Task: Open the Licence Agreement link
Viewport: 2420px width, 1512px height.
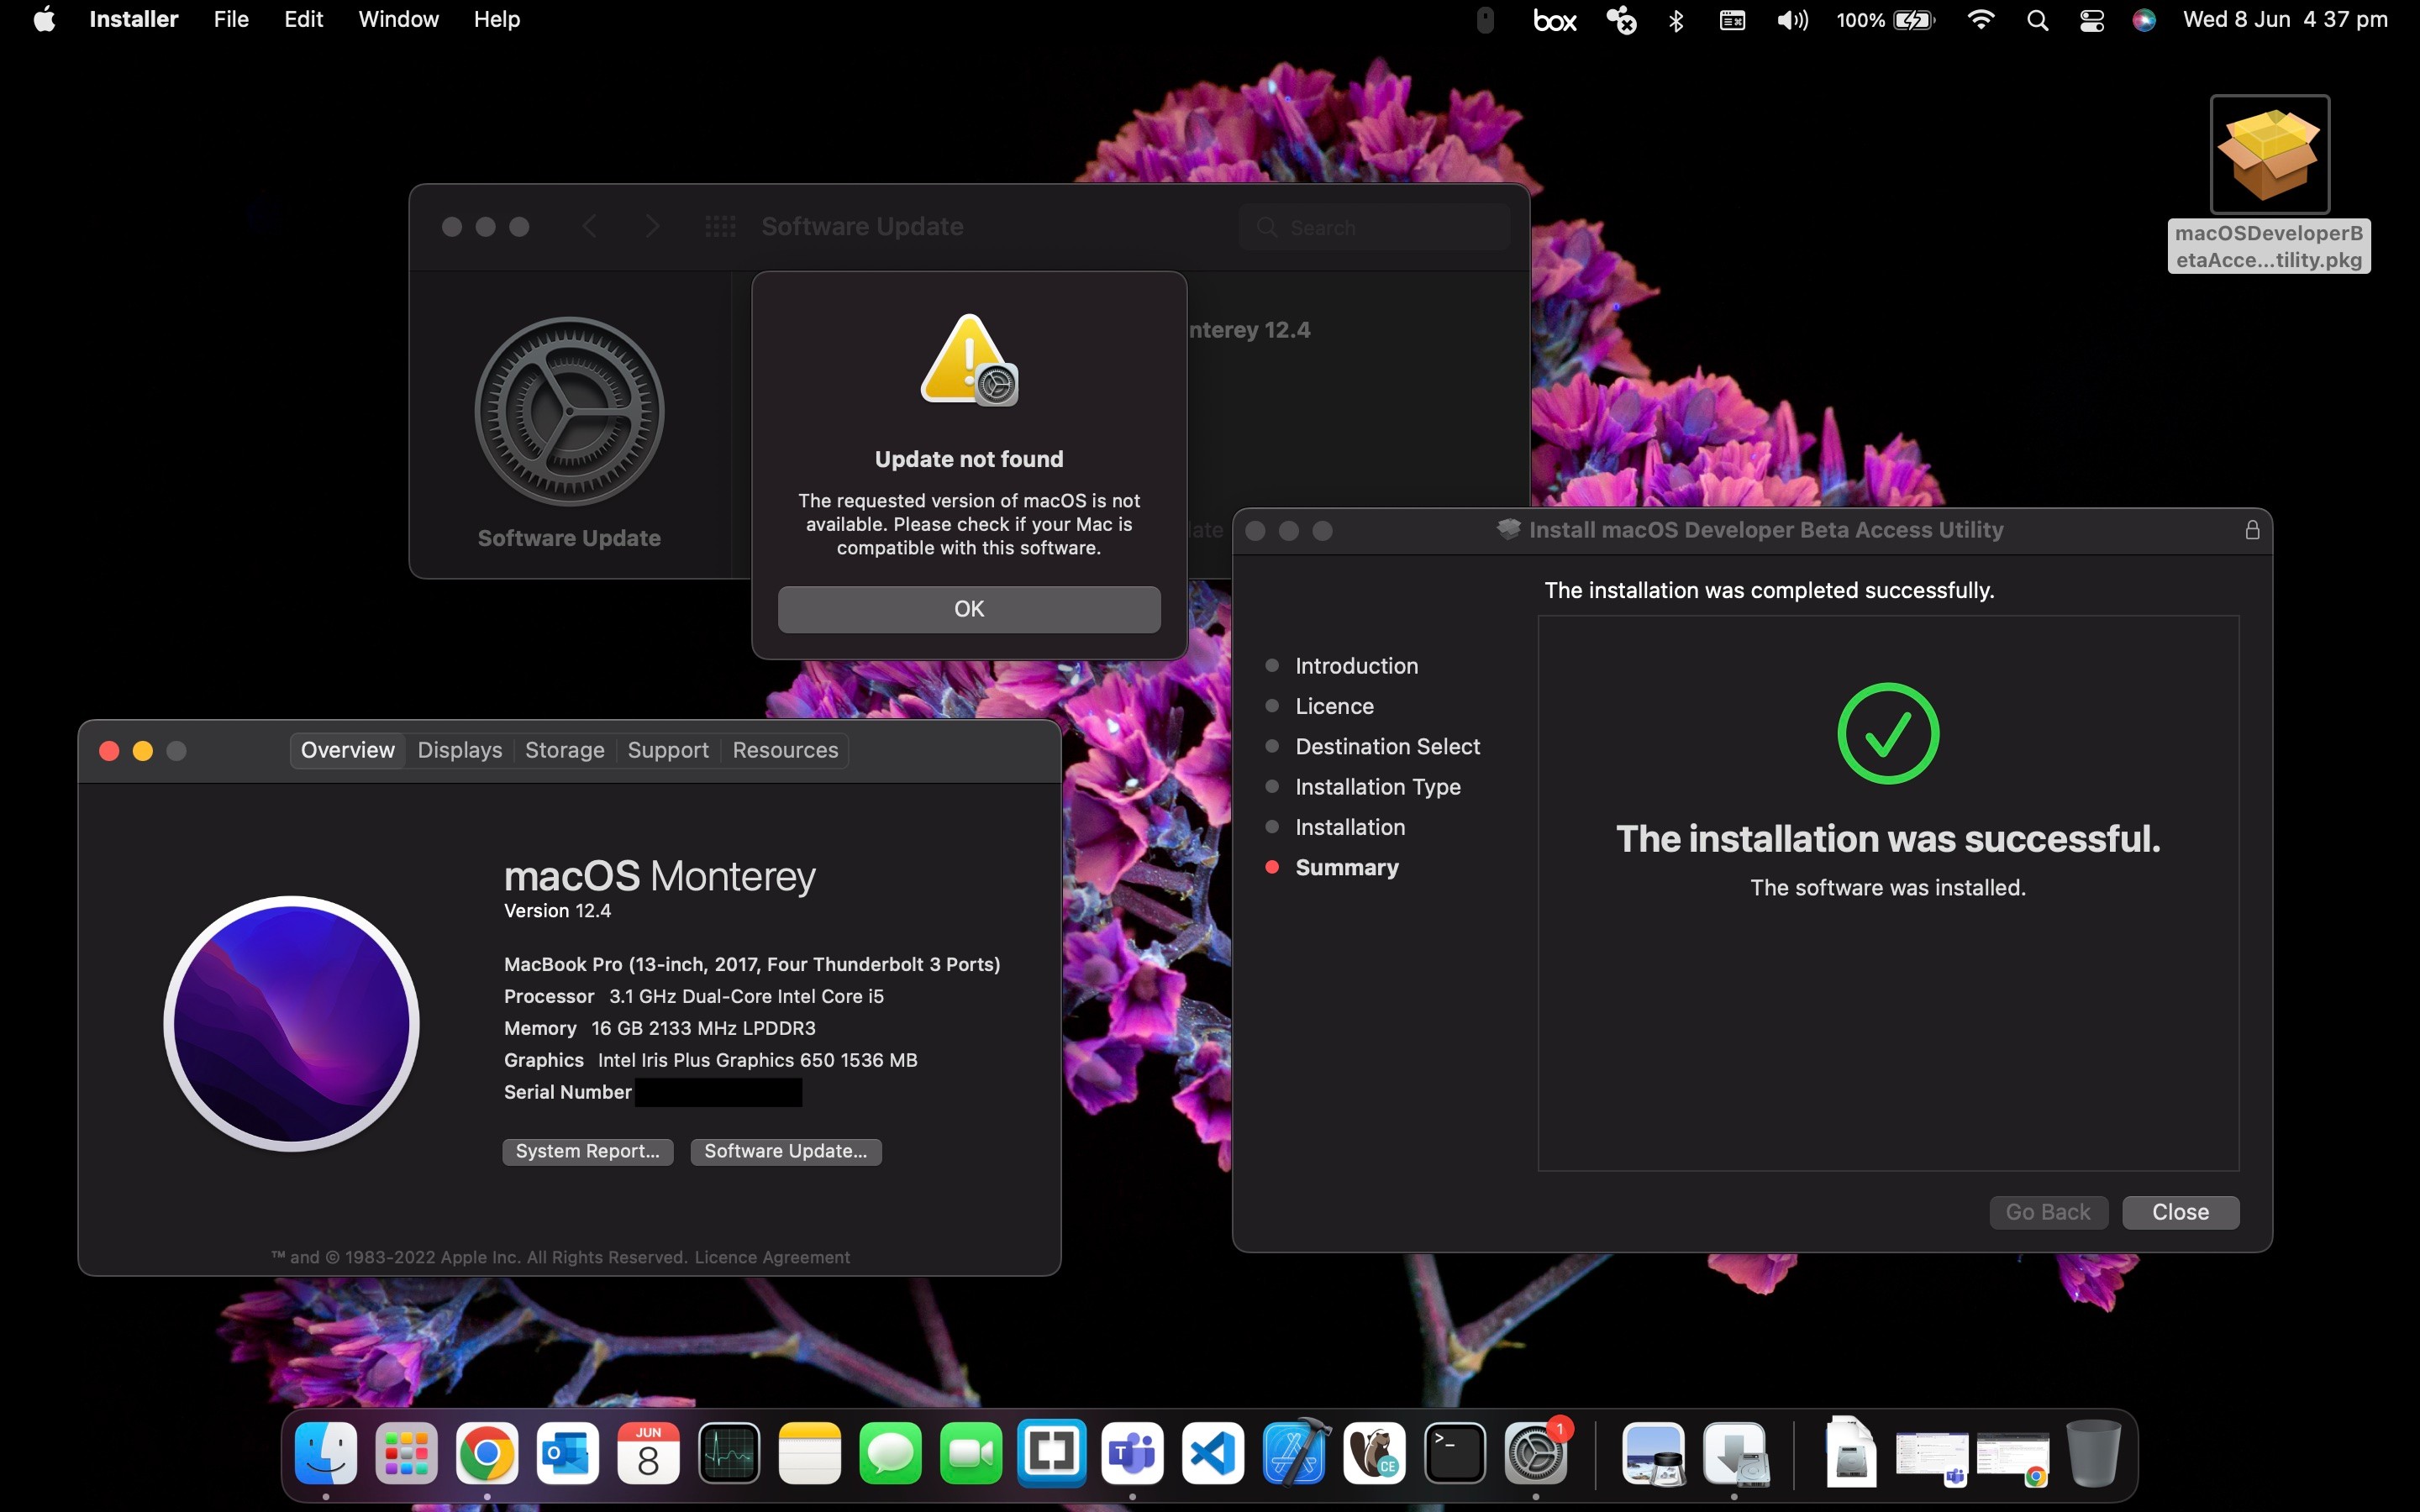Action: (772, 1257)
